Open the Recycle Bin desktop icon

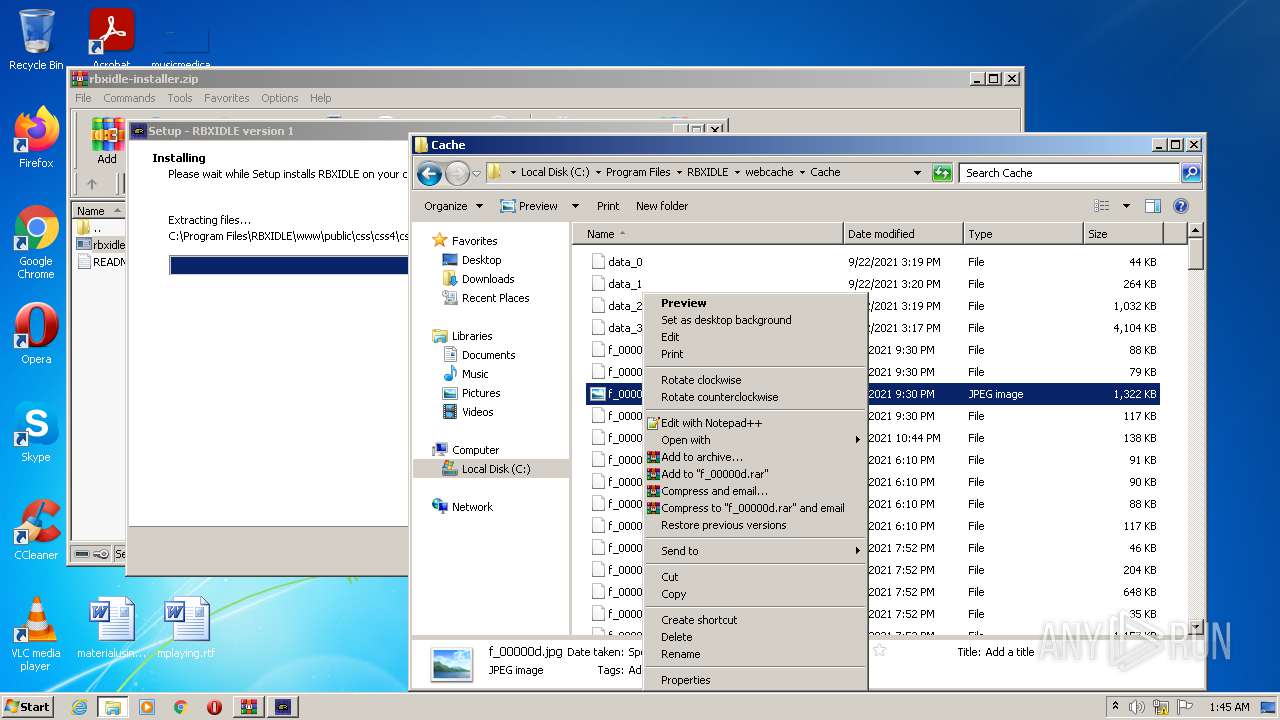(x=36, y=40)
